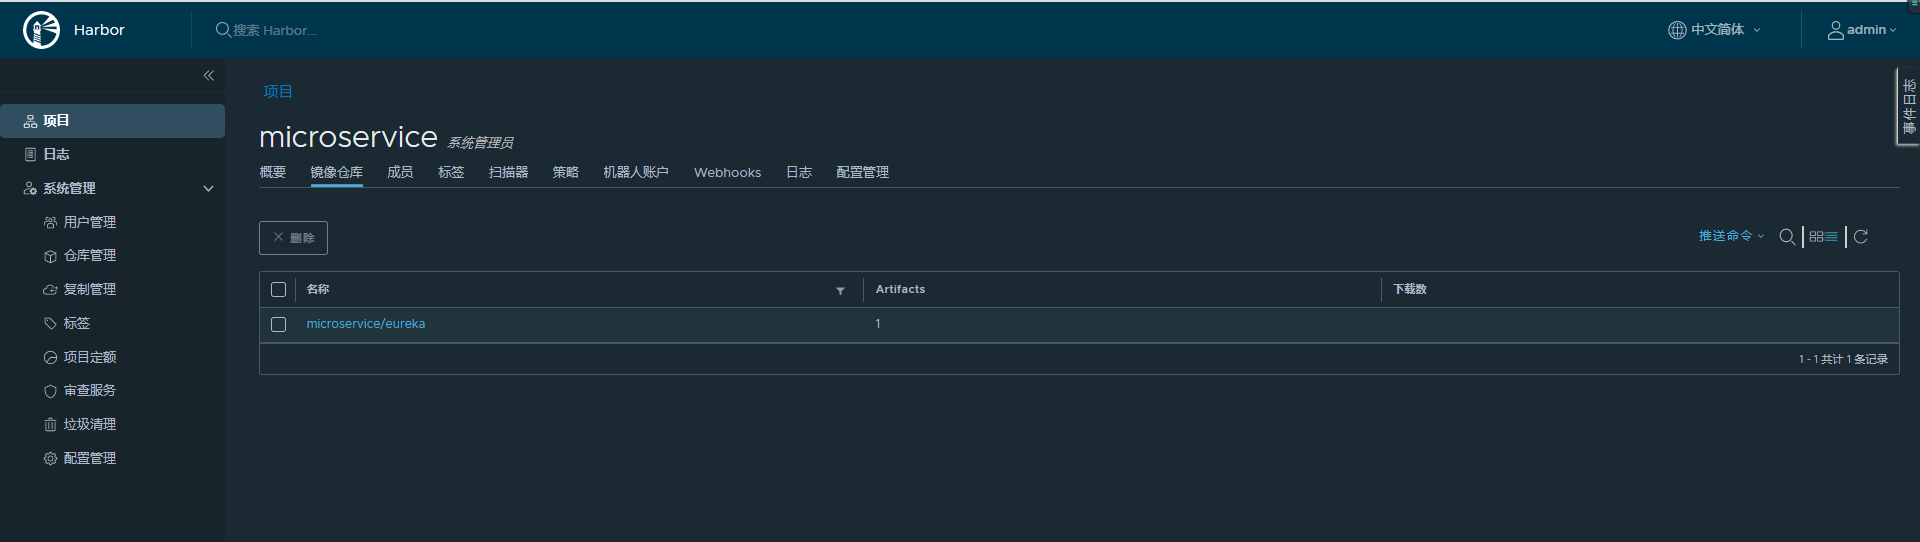Switch to the 成员 tab

[x=400, y=172]
